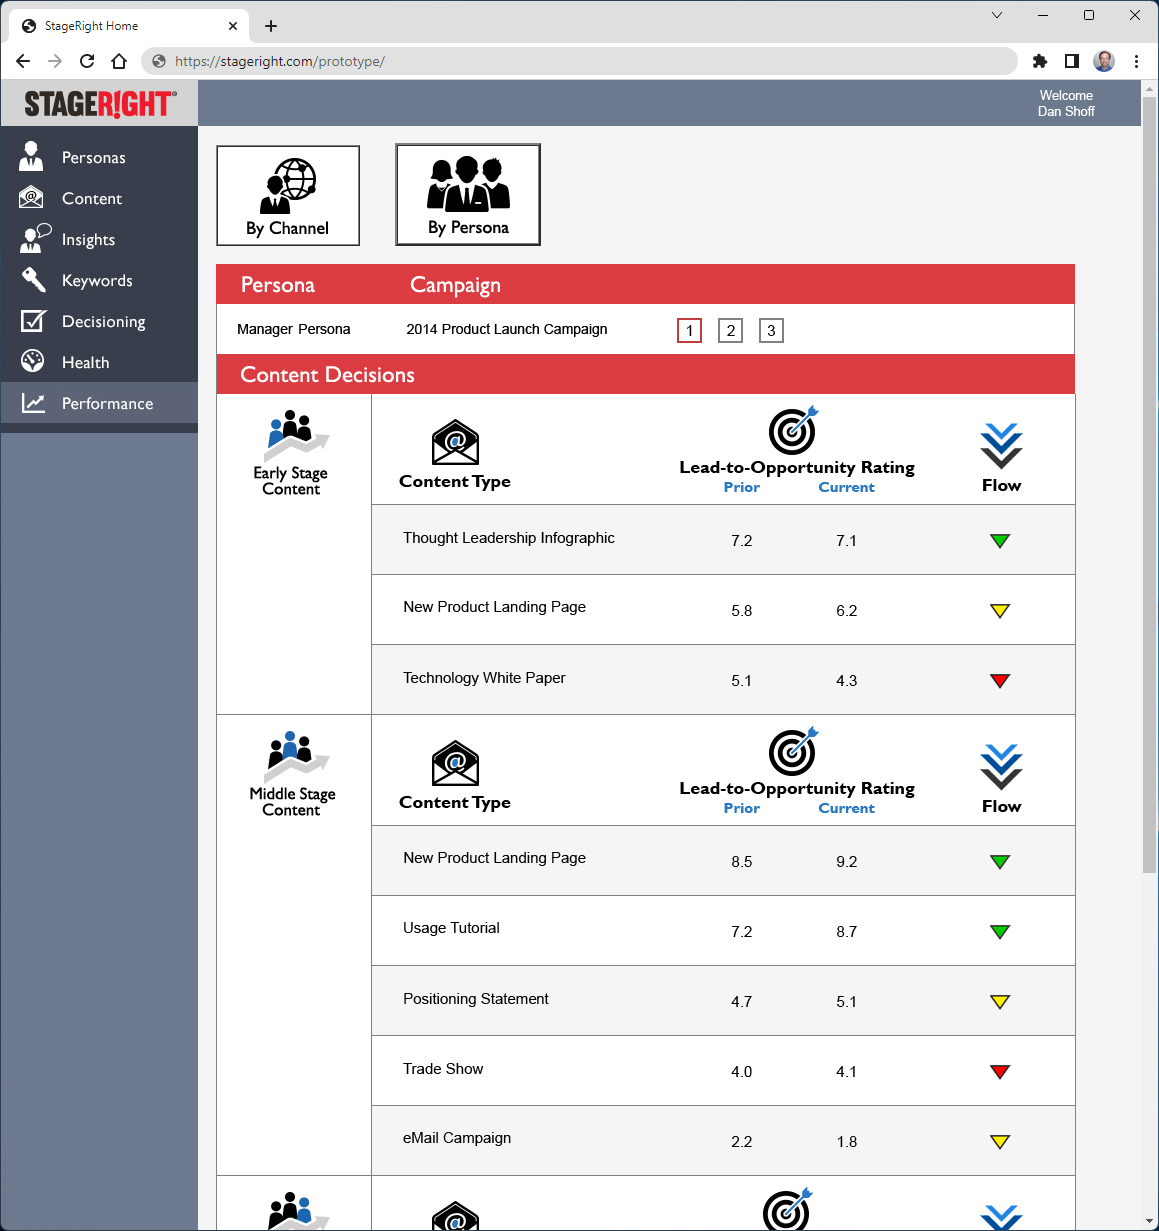
Task: Click the browser address bar
Action: pos(580,61)
